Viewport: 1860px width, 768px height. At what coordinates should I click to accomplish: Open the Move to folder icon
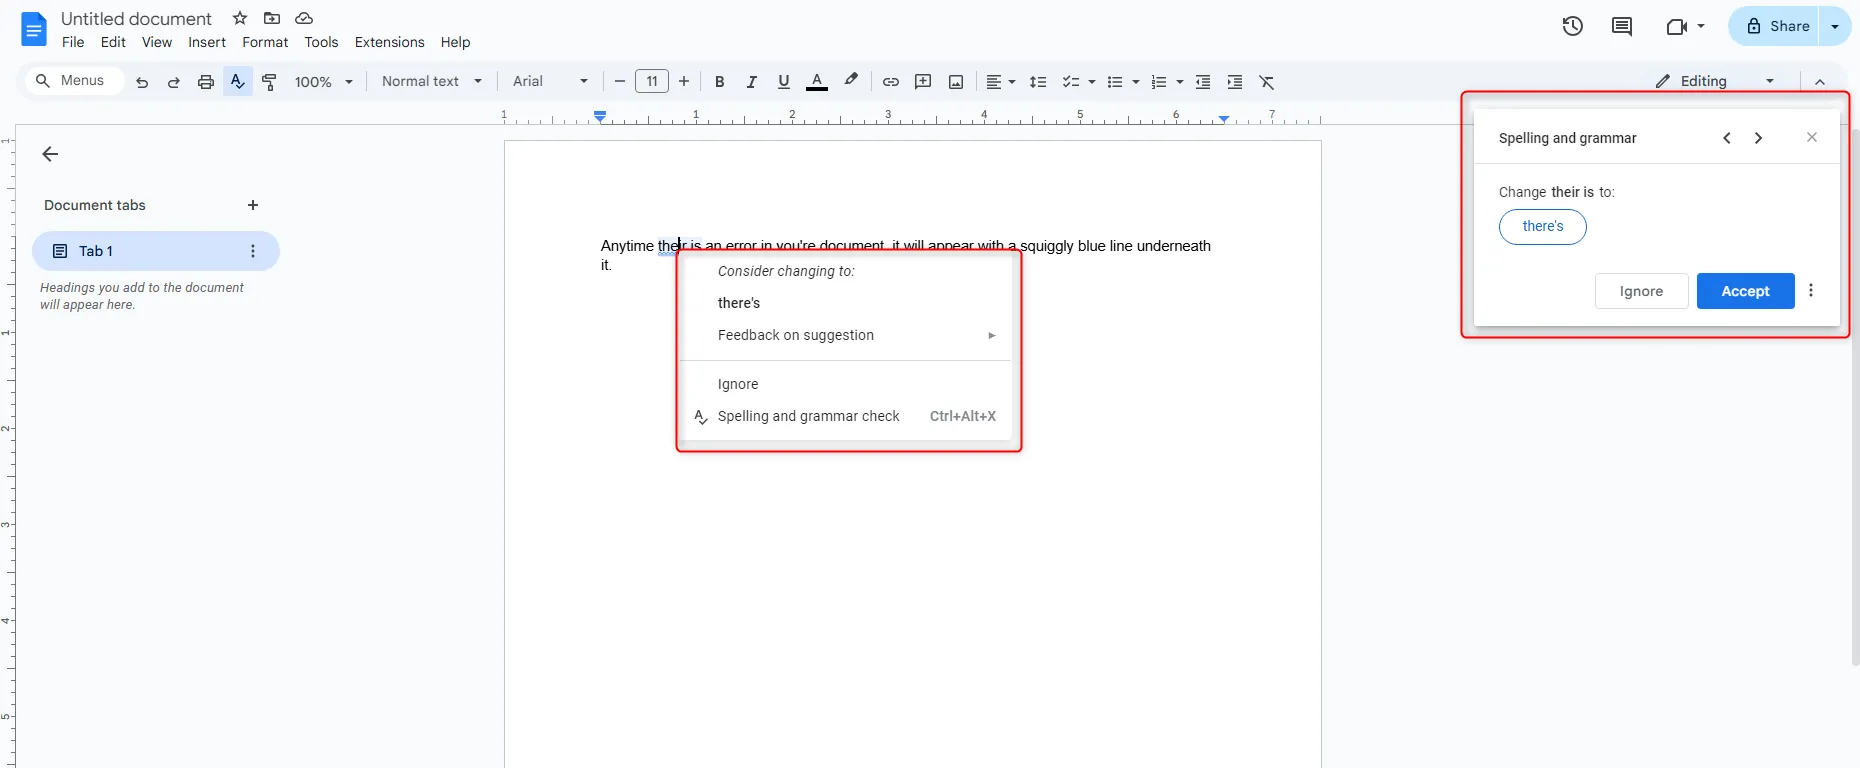(x=272, y=18)
